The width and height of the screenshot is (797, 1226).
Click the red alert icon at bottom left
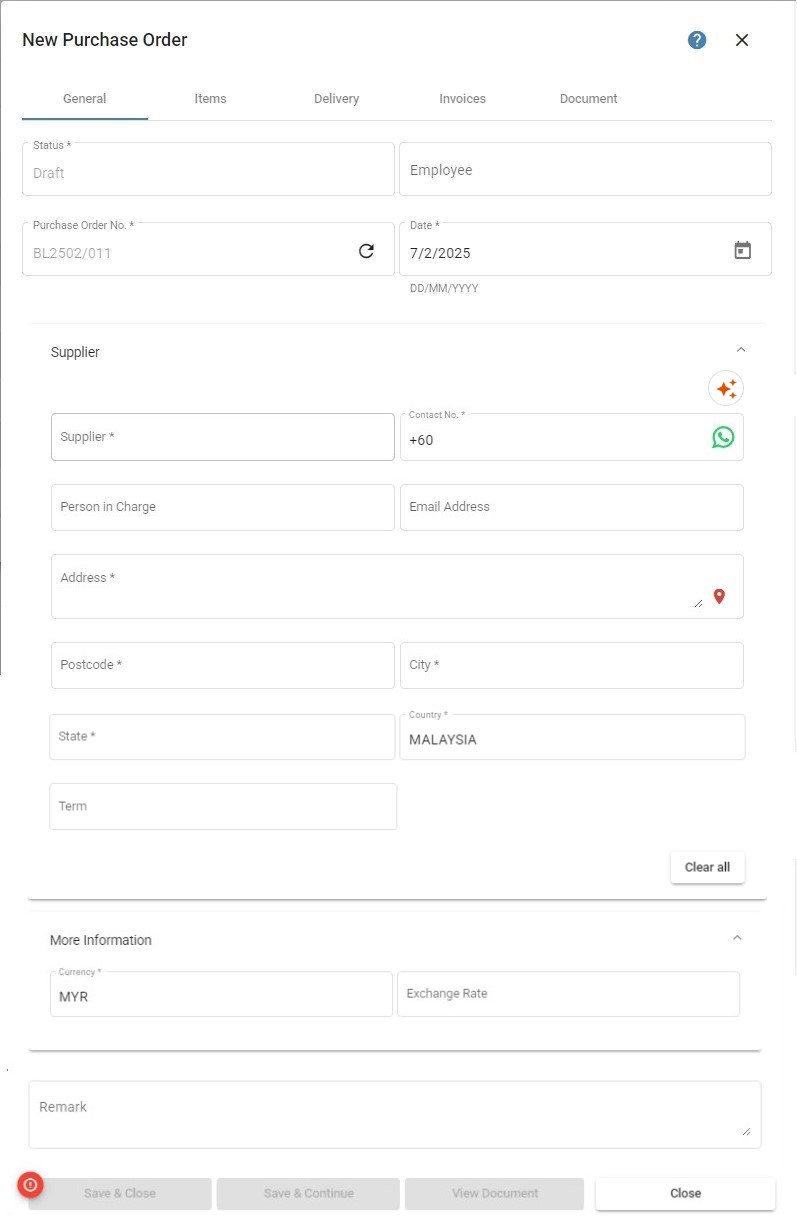pos(30,1185)
